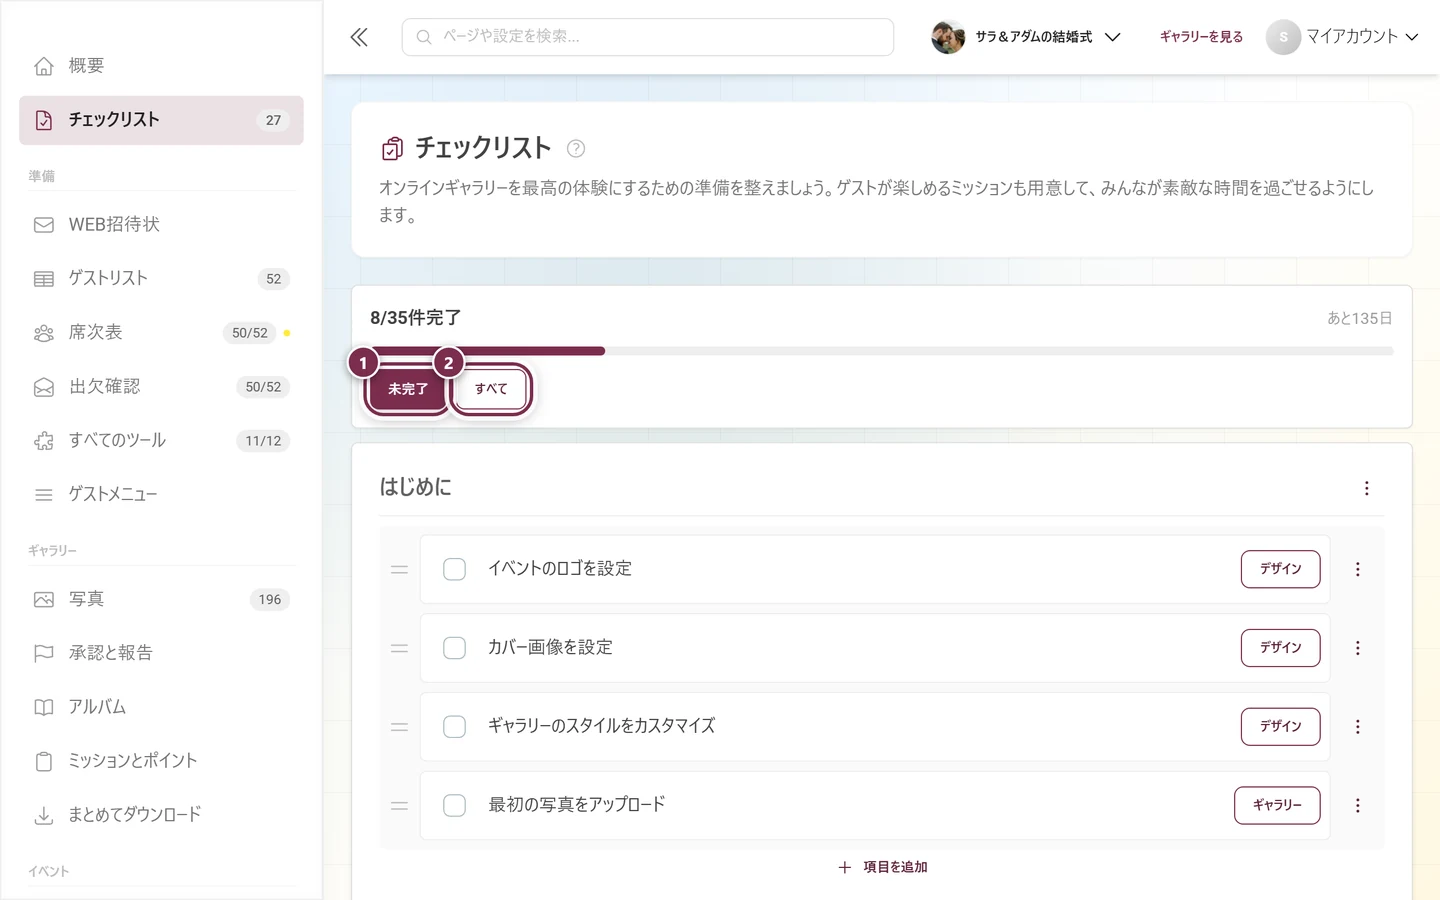
Task: Go to ゲストメニュー in the sidebar
Action: pyautogui.click(x=161, y=495)
